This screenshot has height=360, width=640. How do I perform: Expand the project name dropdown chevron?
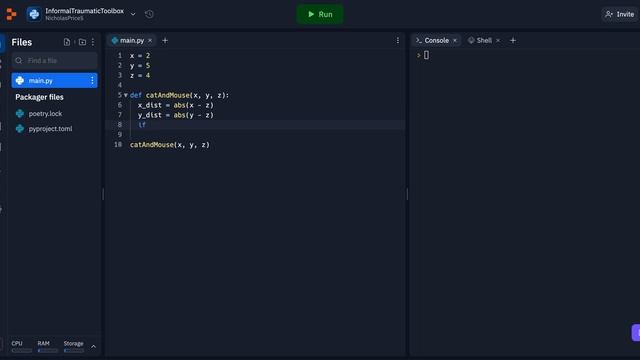[133, 14]
